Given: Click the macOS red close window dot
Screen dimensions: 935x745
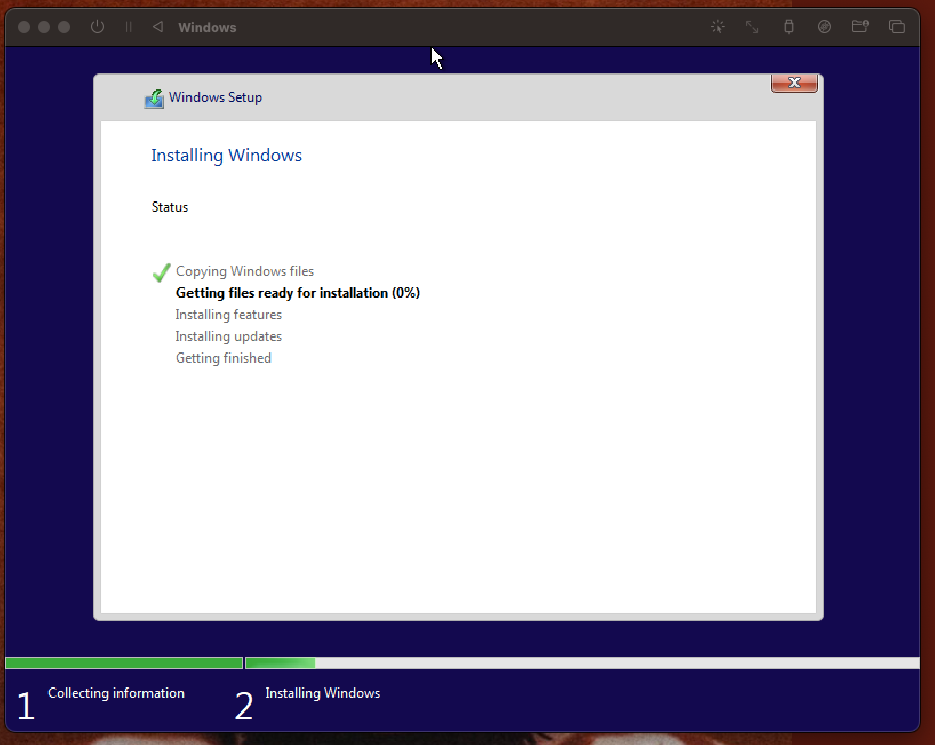Looking at the screenshot, I should pos(24,27).
